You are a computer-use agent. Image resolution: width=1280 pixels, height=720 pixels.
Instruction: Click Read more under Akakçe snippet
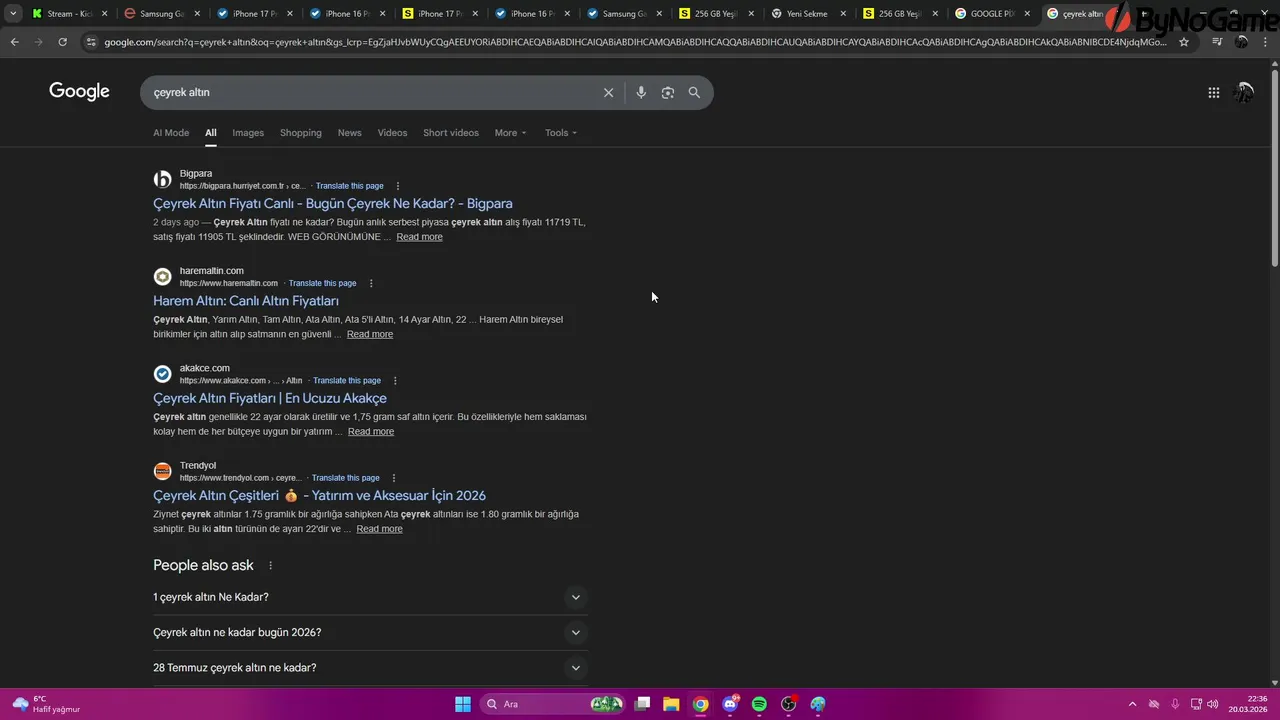click(x=371, y=432)
